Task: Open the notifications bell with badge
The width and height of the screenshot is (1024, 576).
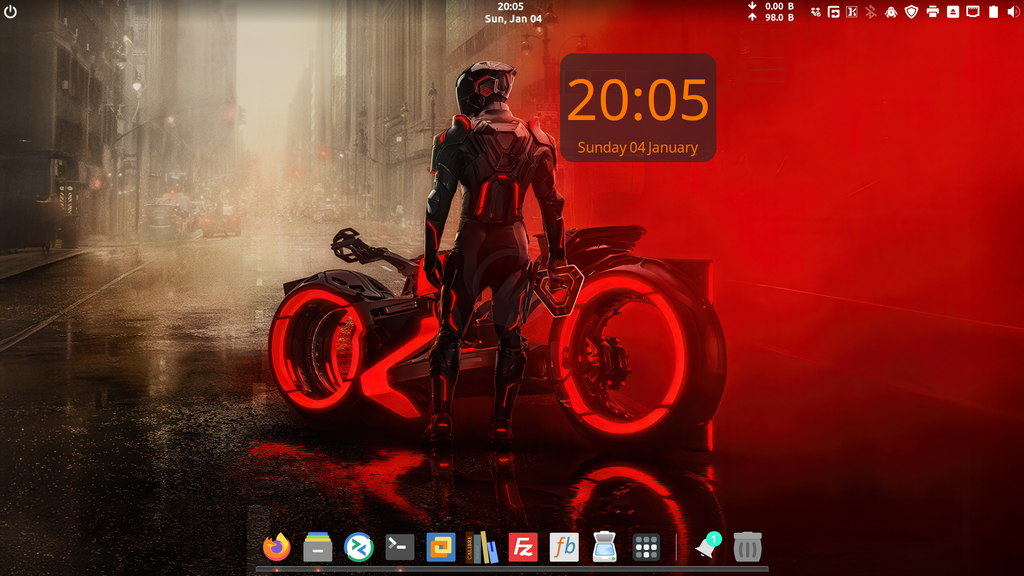Action: click(707, 546)
